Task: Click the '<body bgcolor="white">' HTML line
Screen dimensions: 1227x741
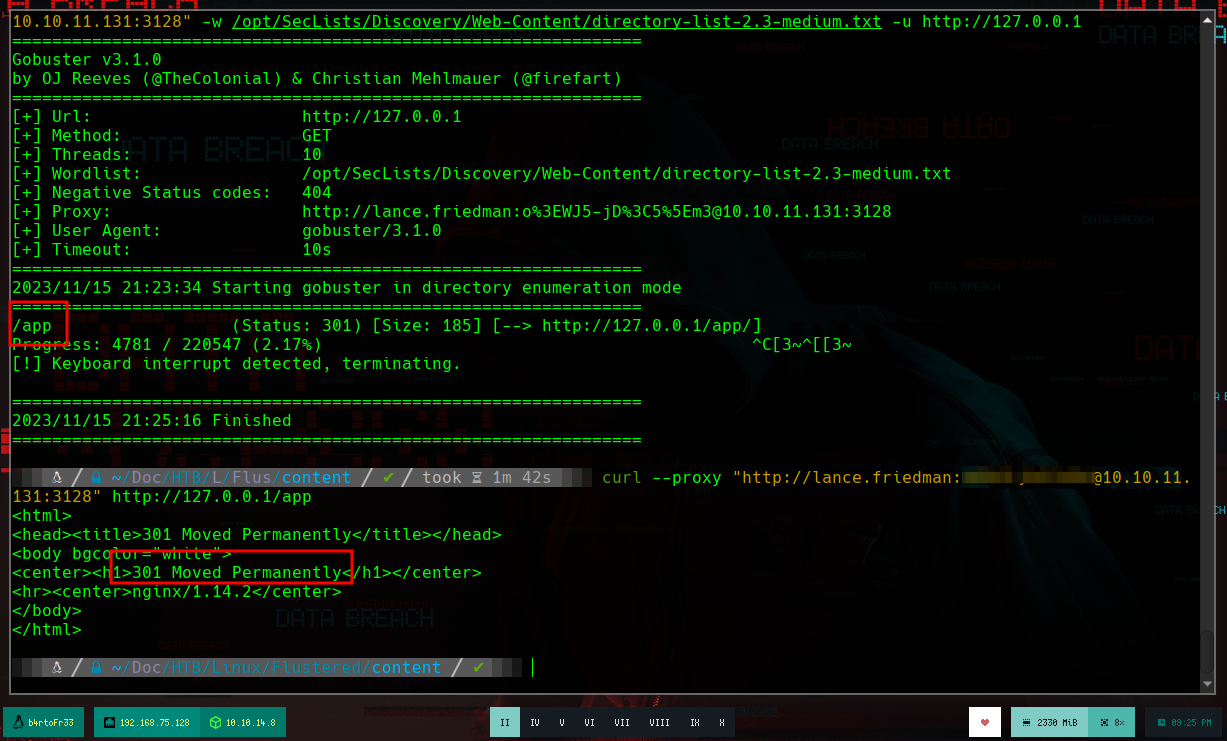Action: click(122, 554)
